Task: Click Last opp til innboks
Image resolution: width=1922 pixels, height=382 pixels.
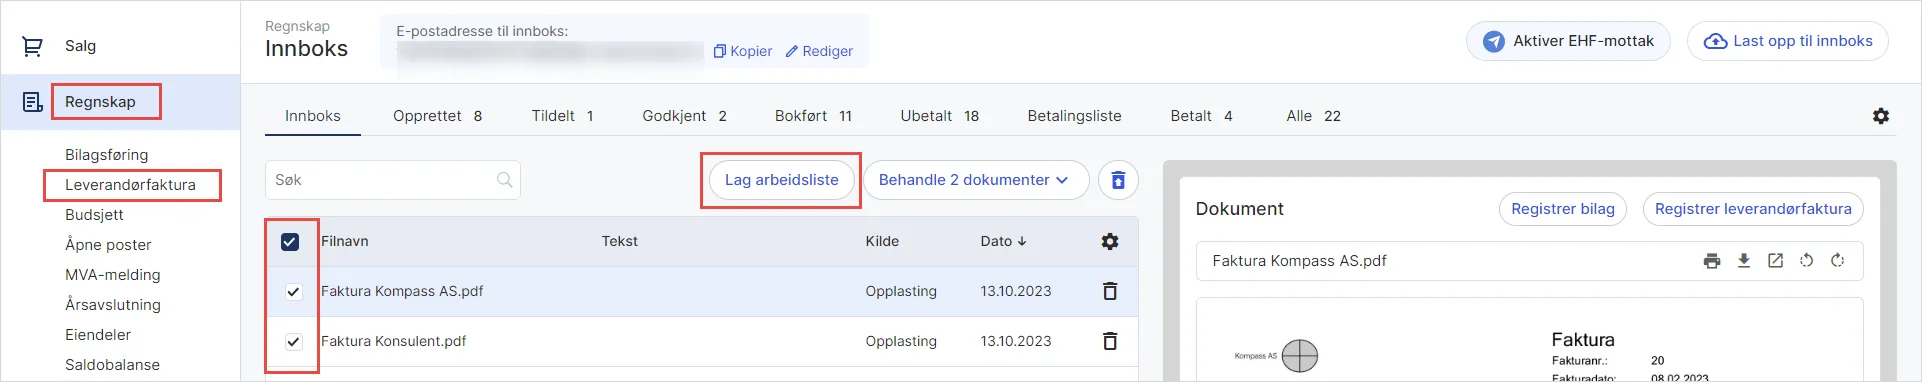Action: [1788, 41]
